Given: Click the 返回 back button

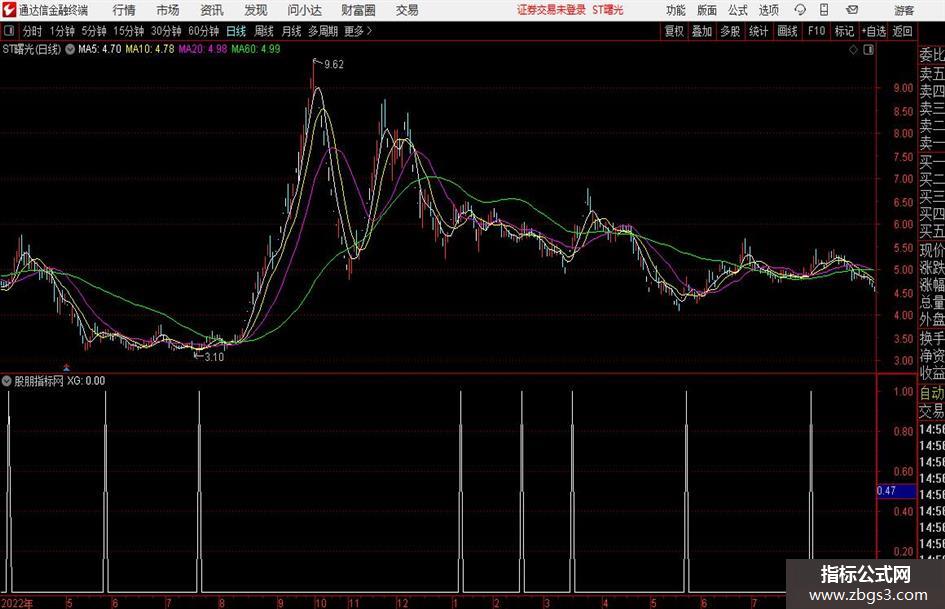Looking at the screenshot, I should [902, 31].
